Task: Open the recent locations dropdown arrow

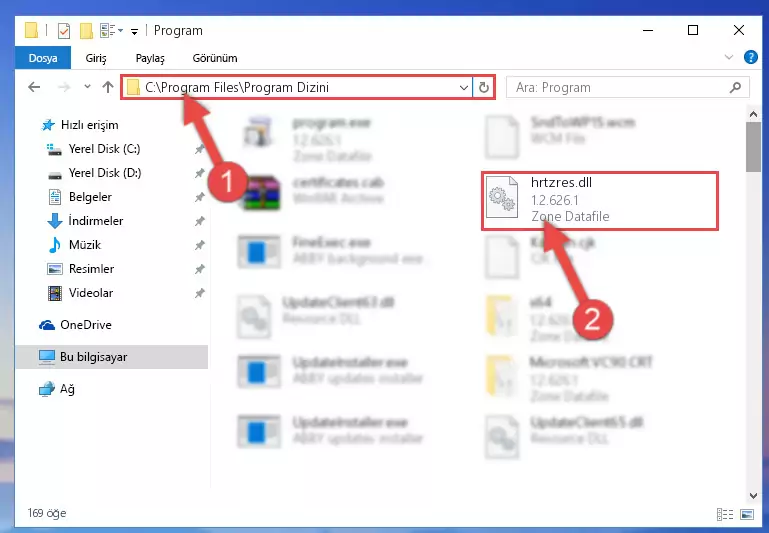Action: (87, 87)
